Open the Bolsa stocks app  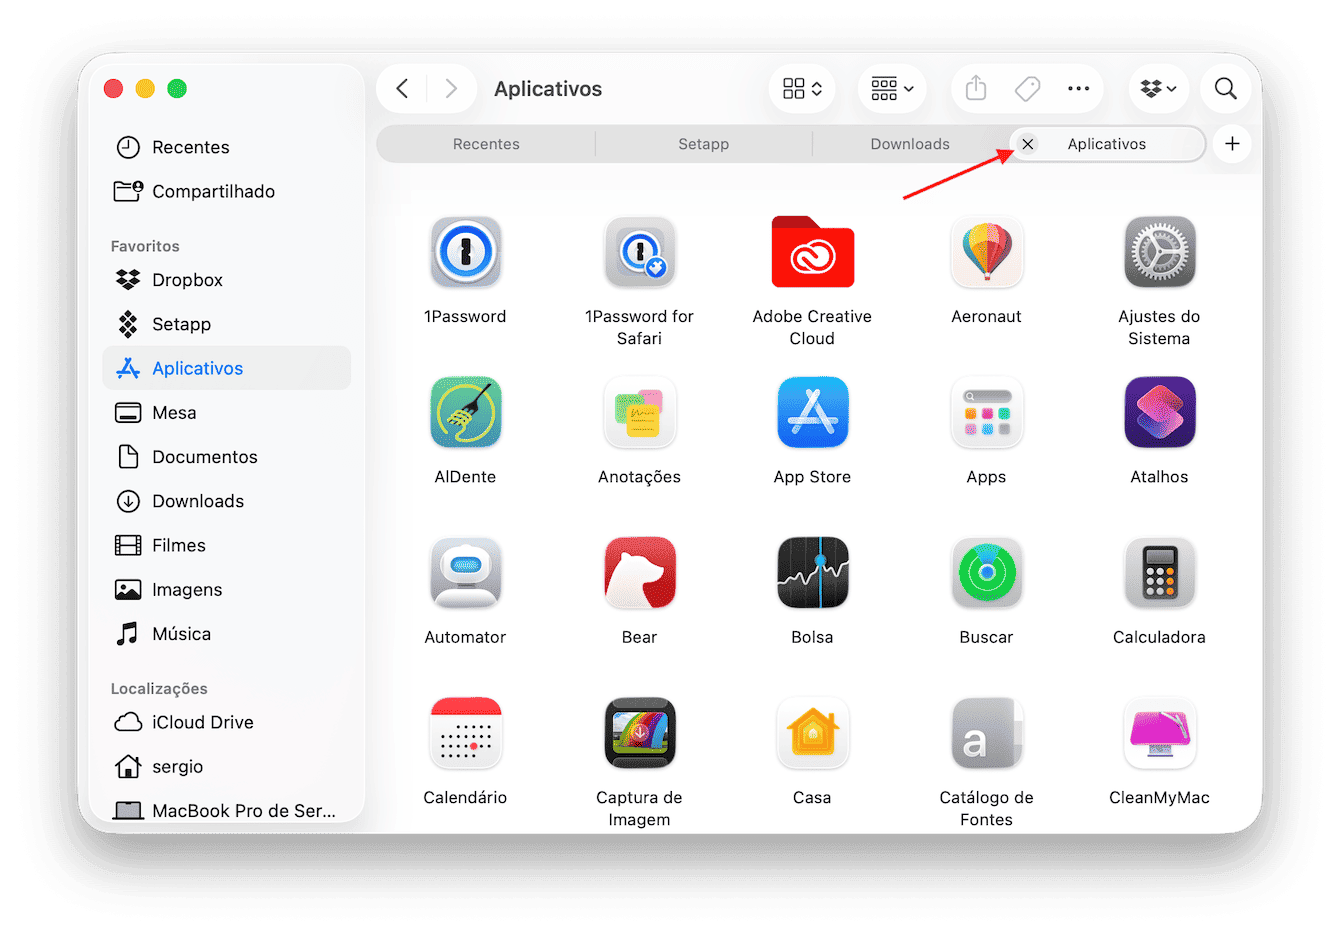click(x=812, y=572)
